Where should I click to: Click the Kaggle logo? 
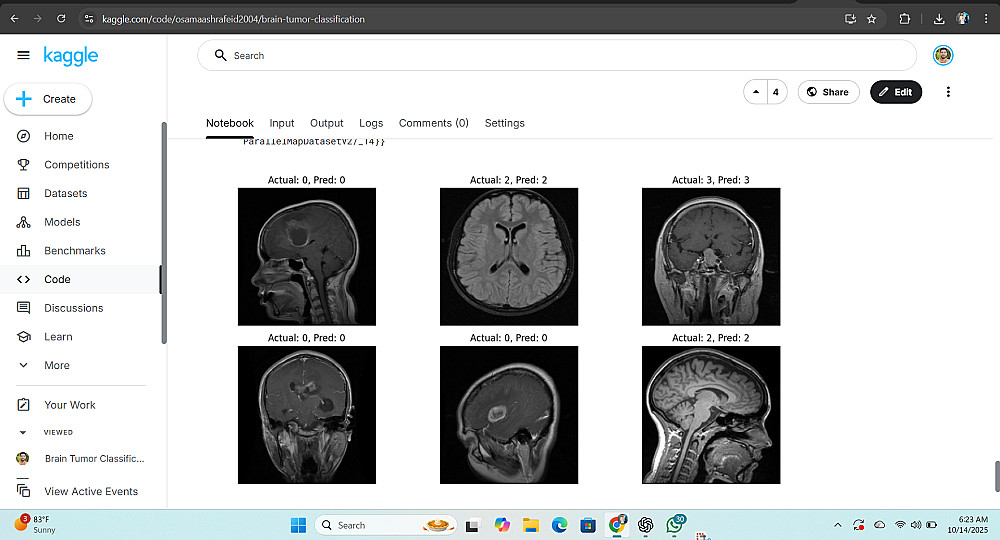coord(70,56)
